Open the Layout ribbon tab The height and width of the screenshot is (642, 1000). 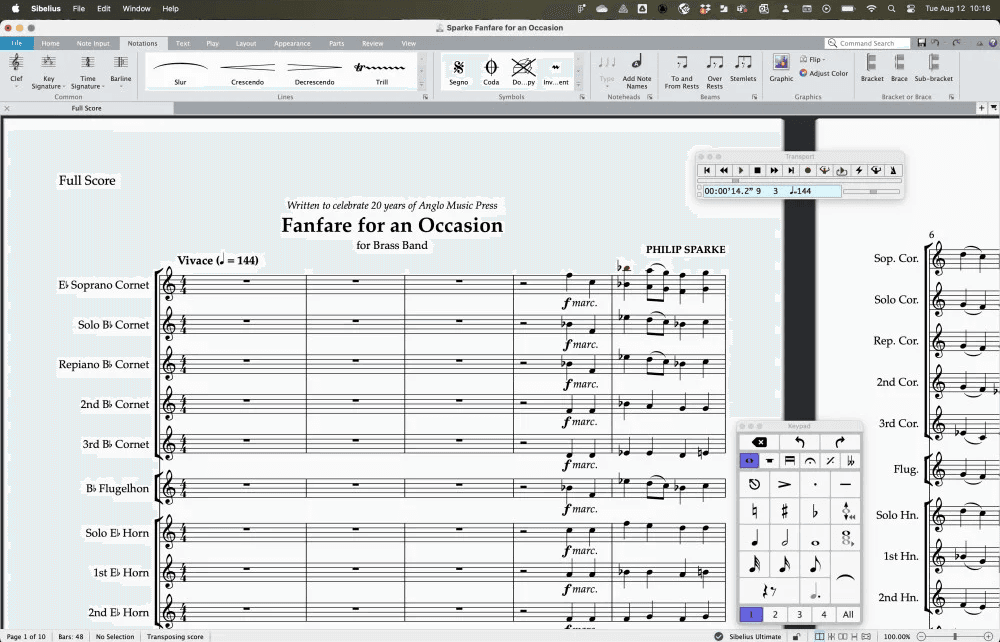[246, 43]
